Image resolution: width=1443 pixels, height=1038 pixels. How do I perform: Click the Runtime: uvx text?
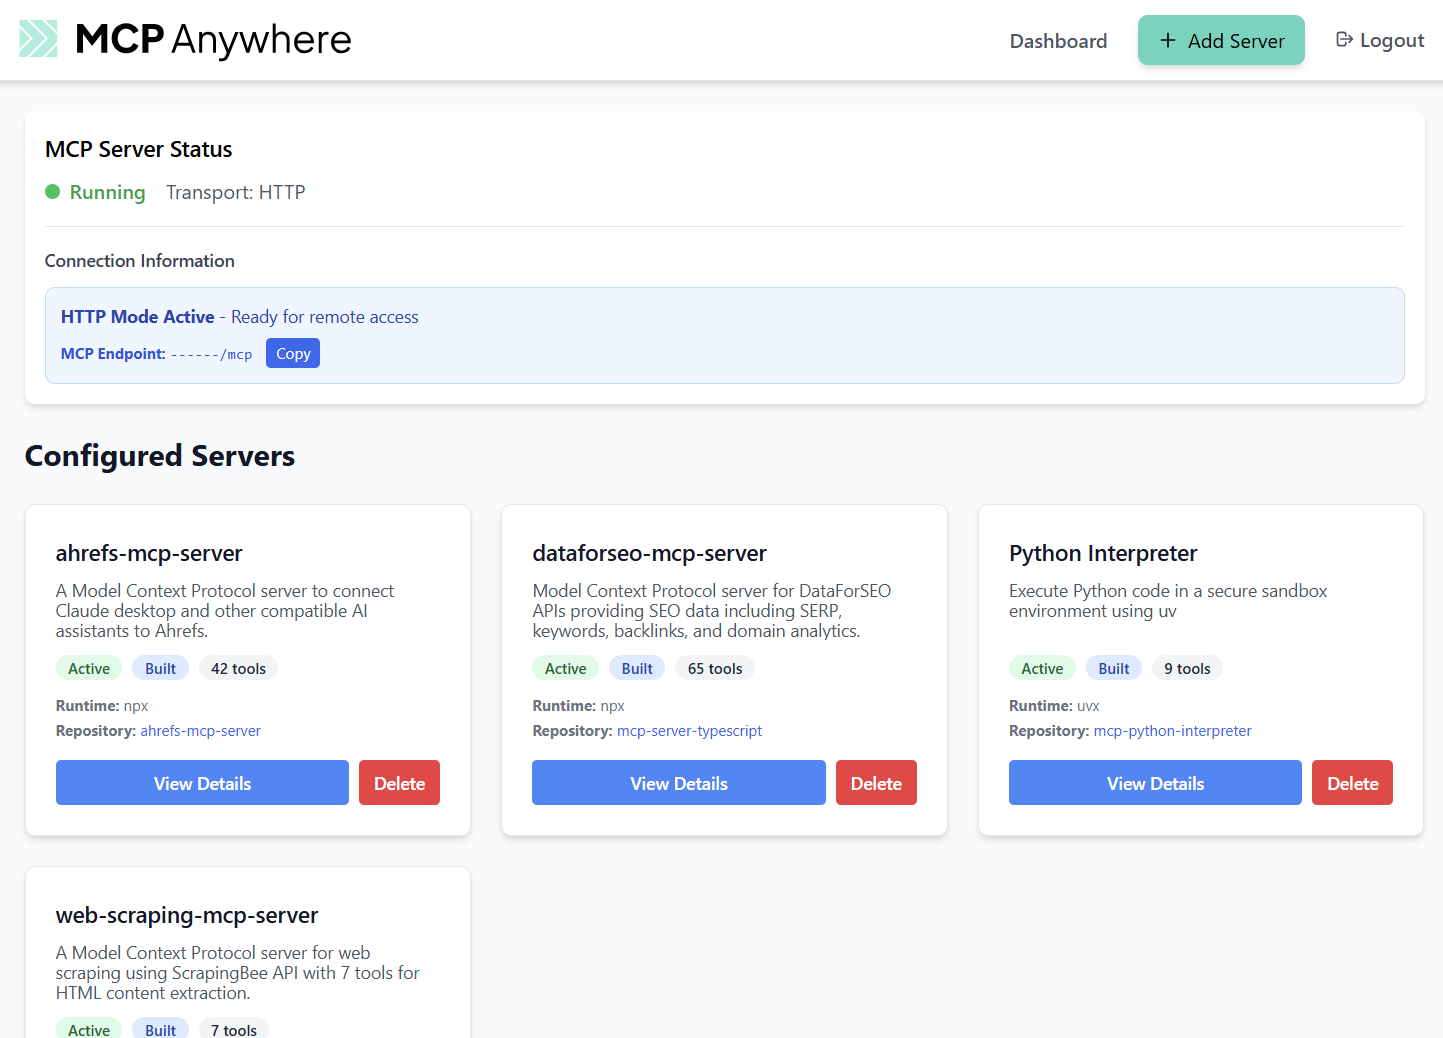pos(1054,706)
